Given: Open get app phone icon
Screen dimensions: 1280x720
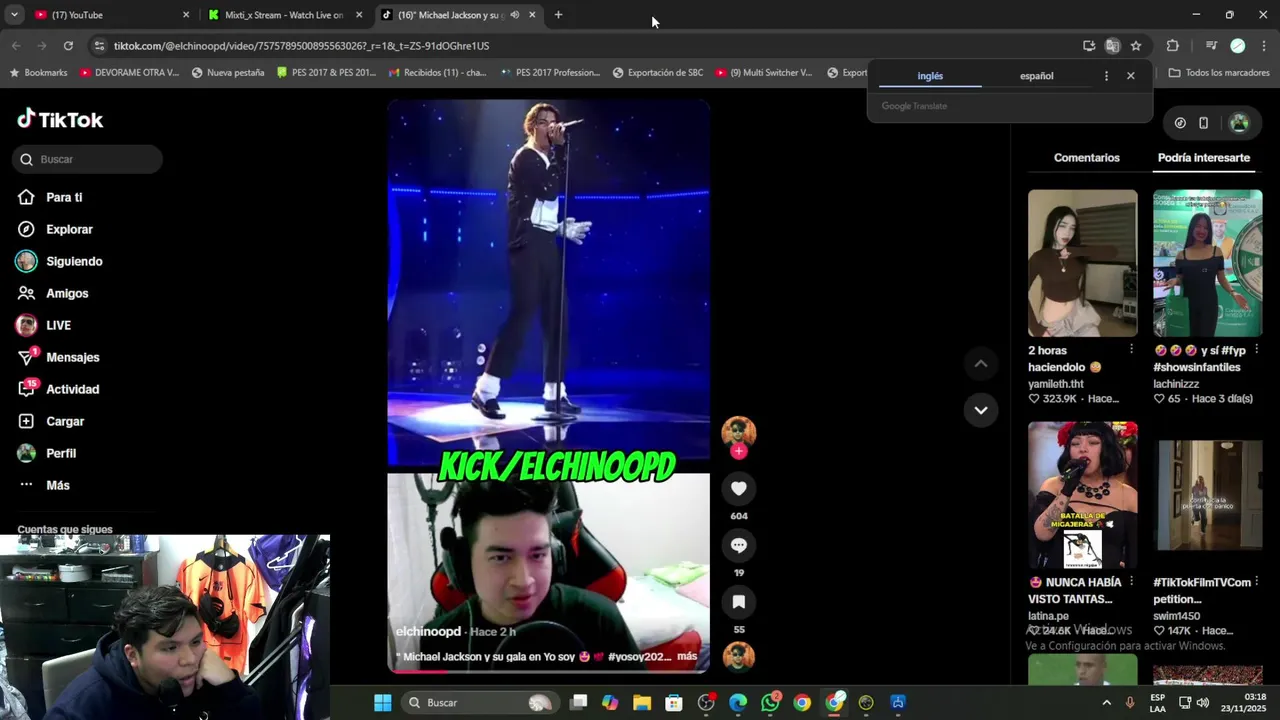Looking at the screenshot, I should (1203, 123).
